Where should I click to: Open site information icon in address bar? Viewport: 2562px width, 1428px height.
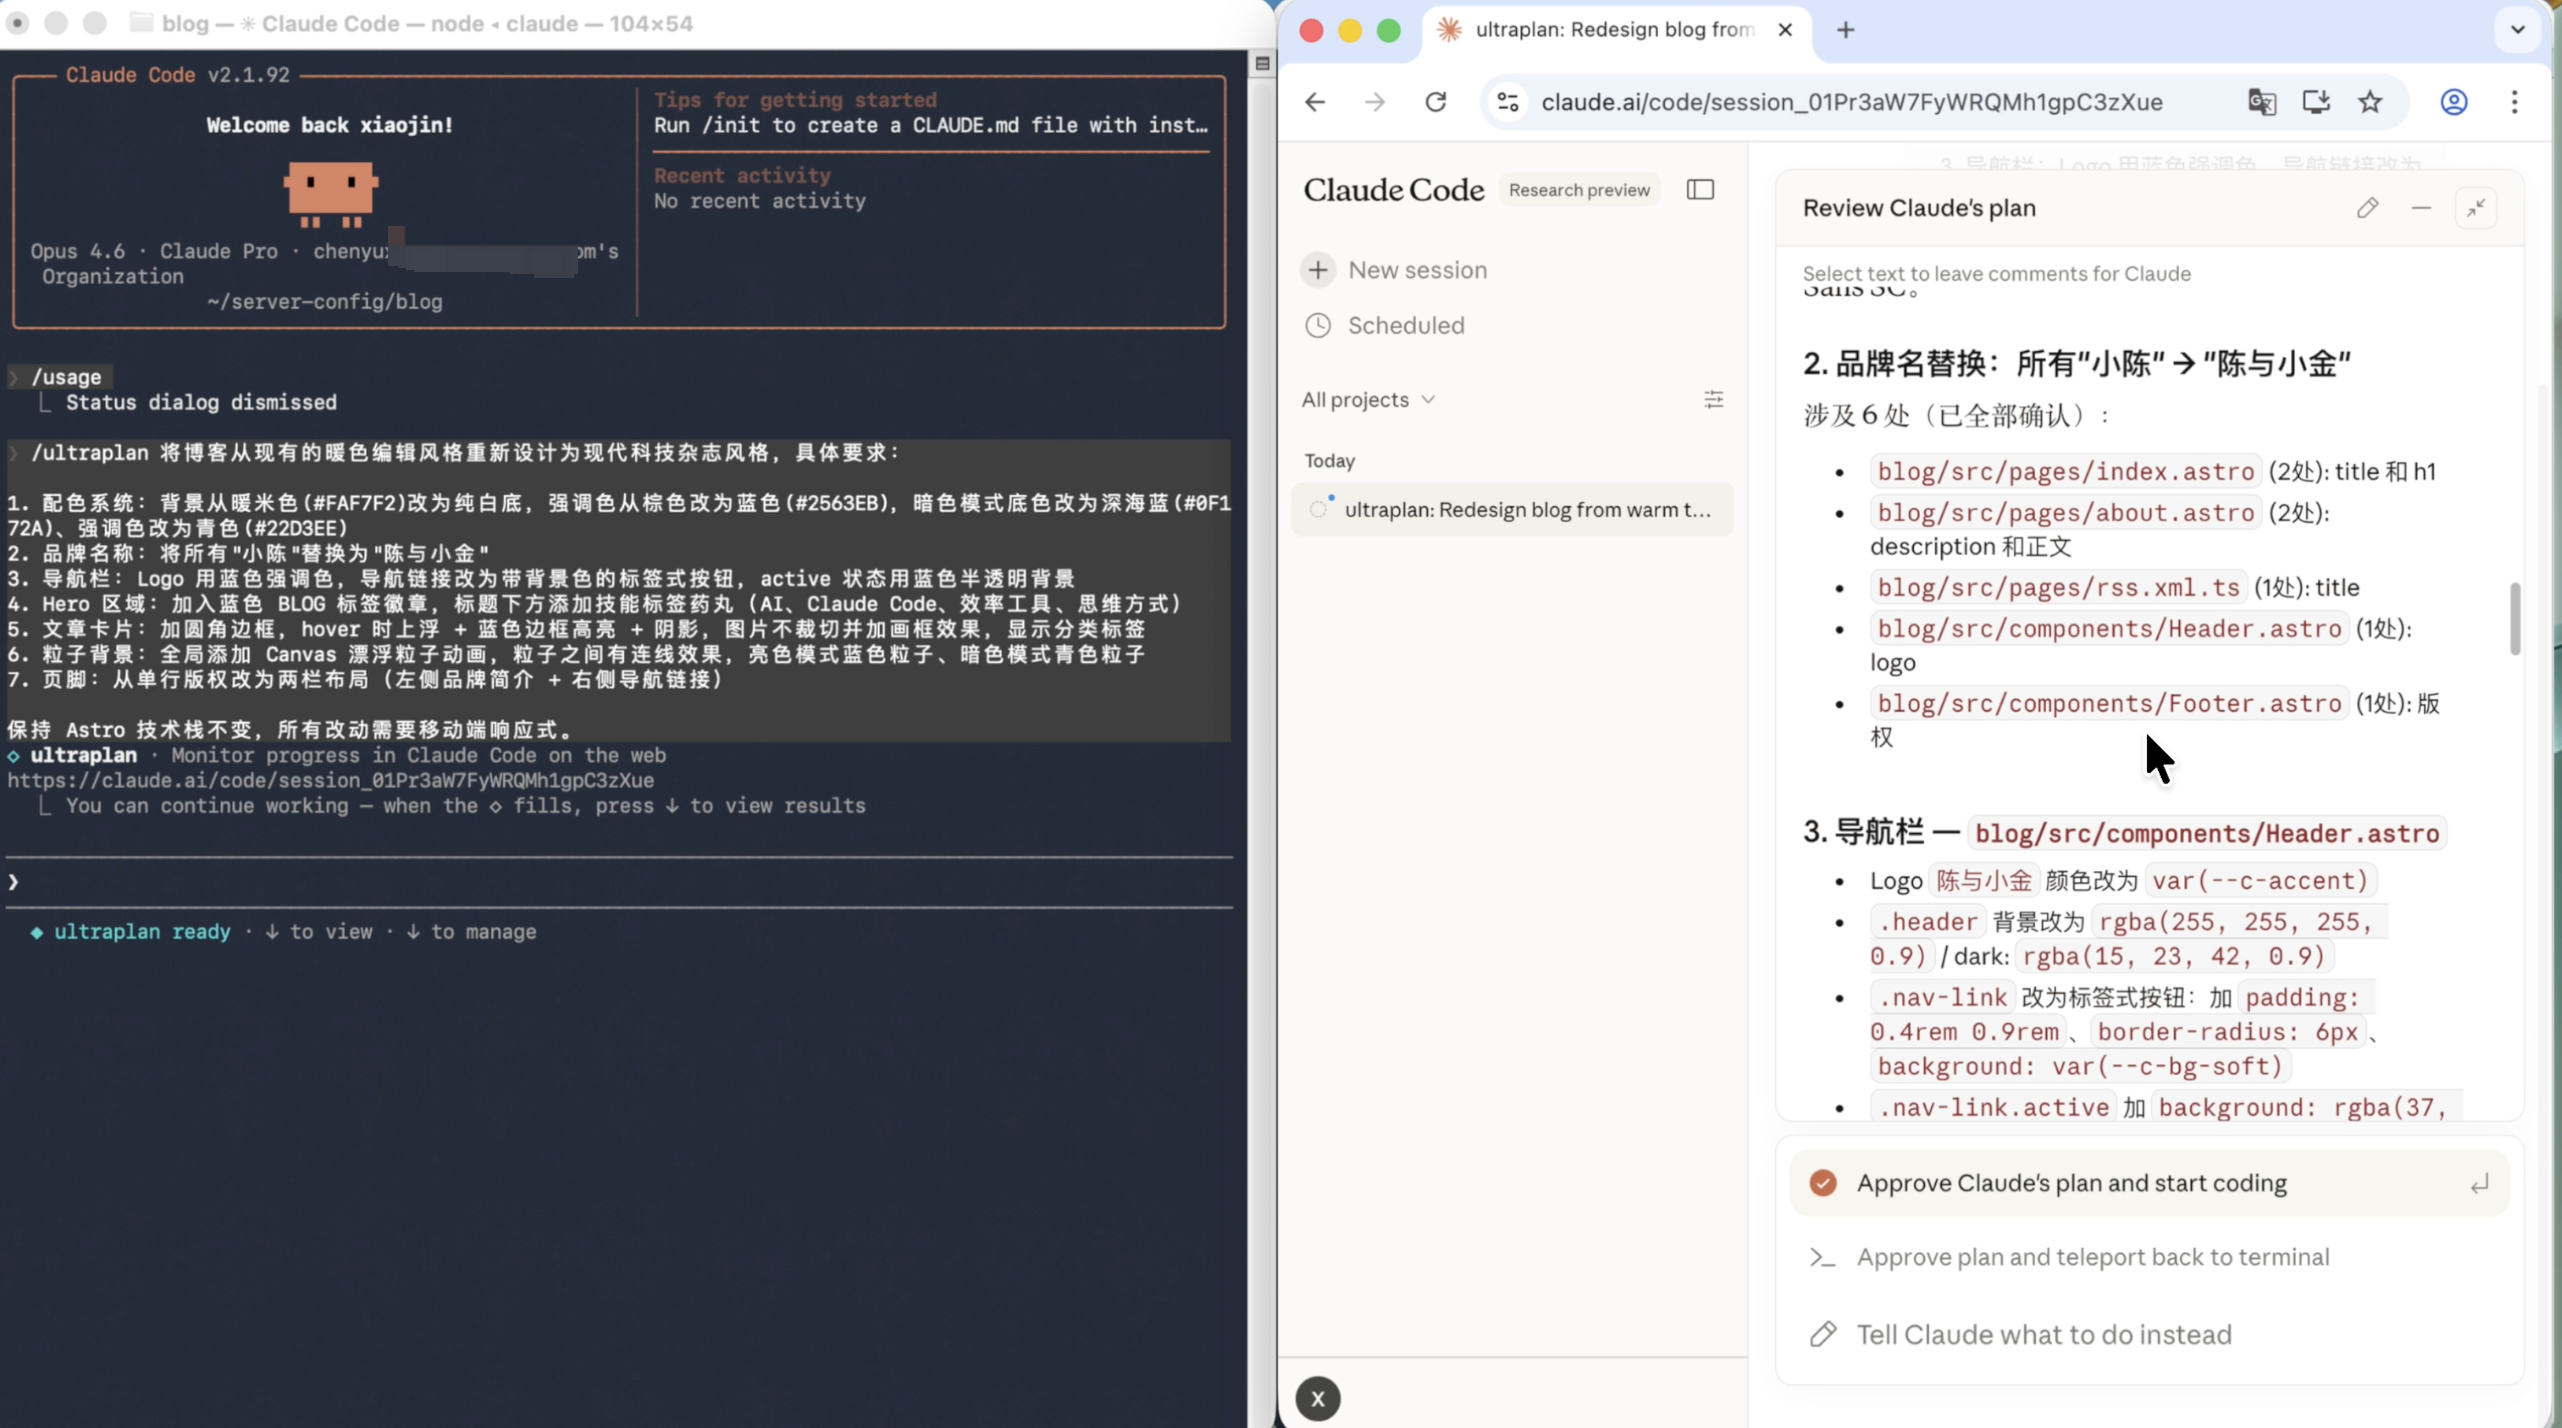(x=1508, y=102)
